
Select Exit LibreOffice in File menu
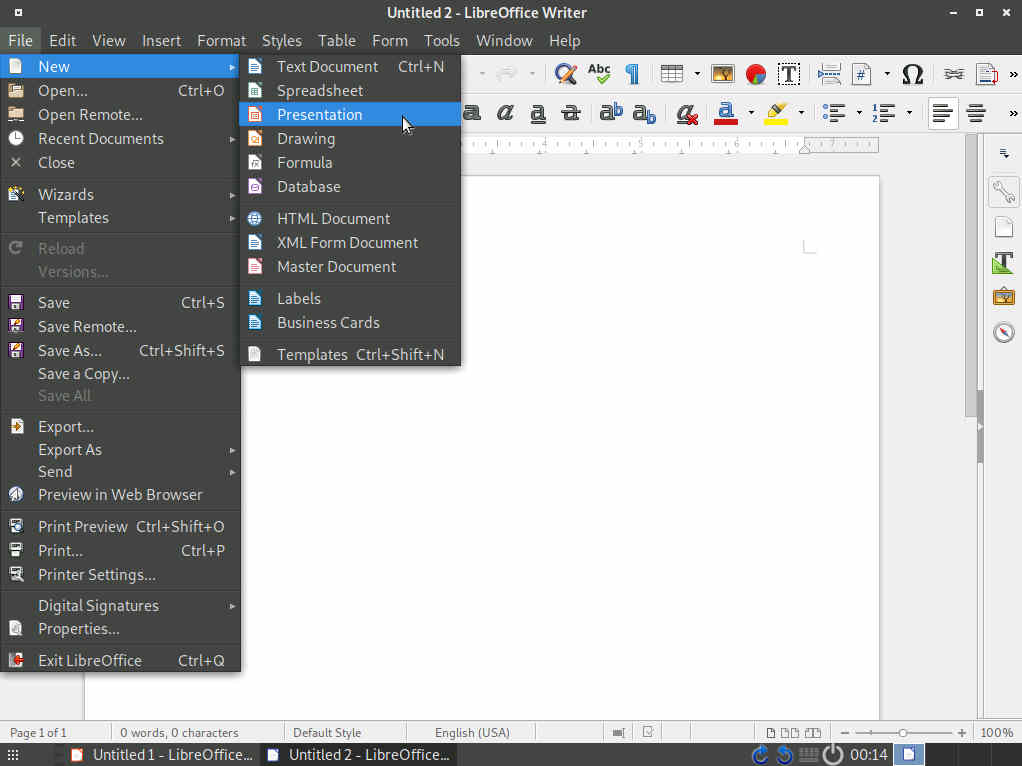point(121,660)
